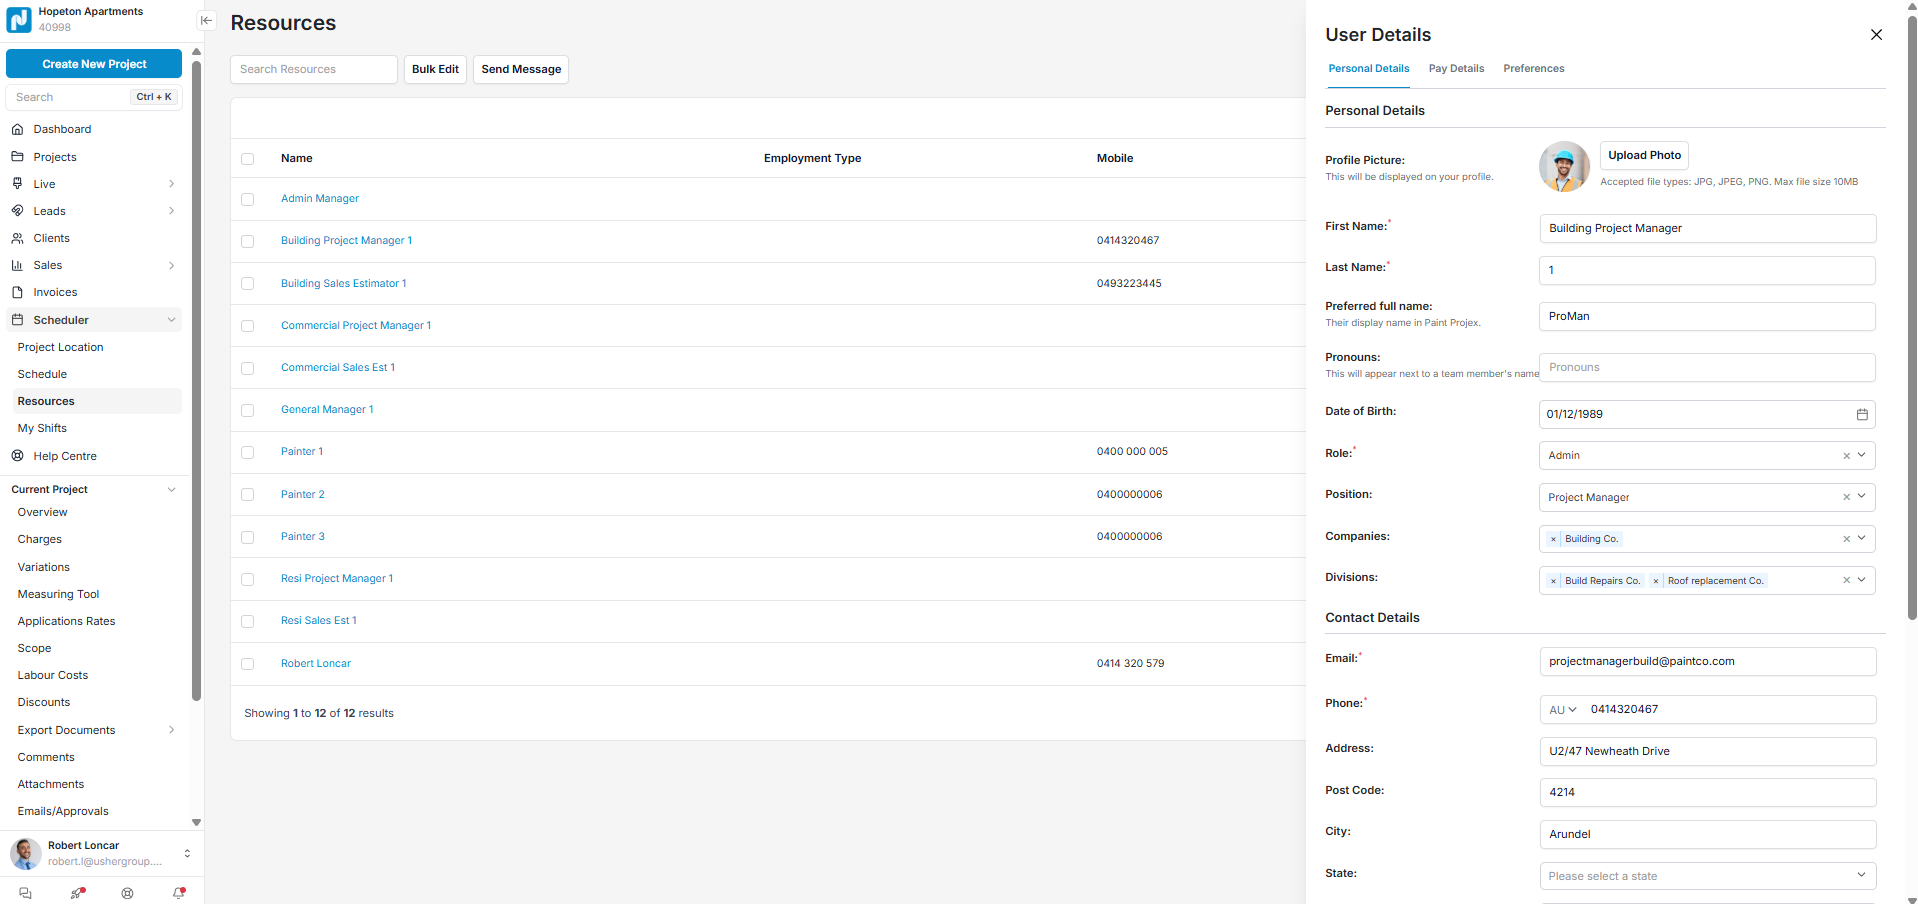Clear the Role field selection
Viewport: 1918px width, 904px height.
click(x=1846, y=456)
